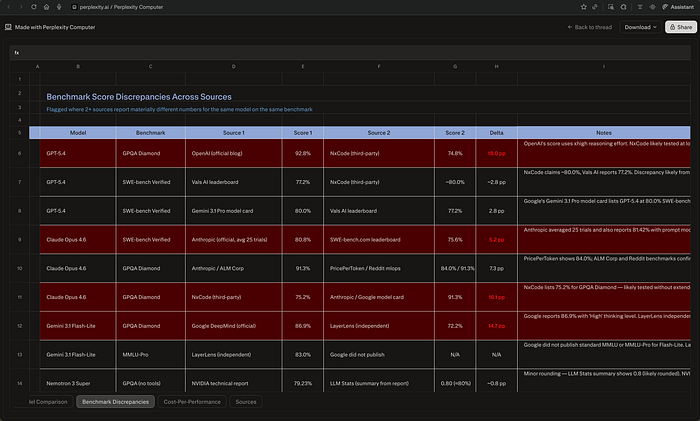Select the red 18.0 pp delta cell
This screenshot has height=421, width=700.
point(496,153)
